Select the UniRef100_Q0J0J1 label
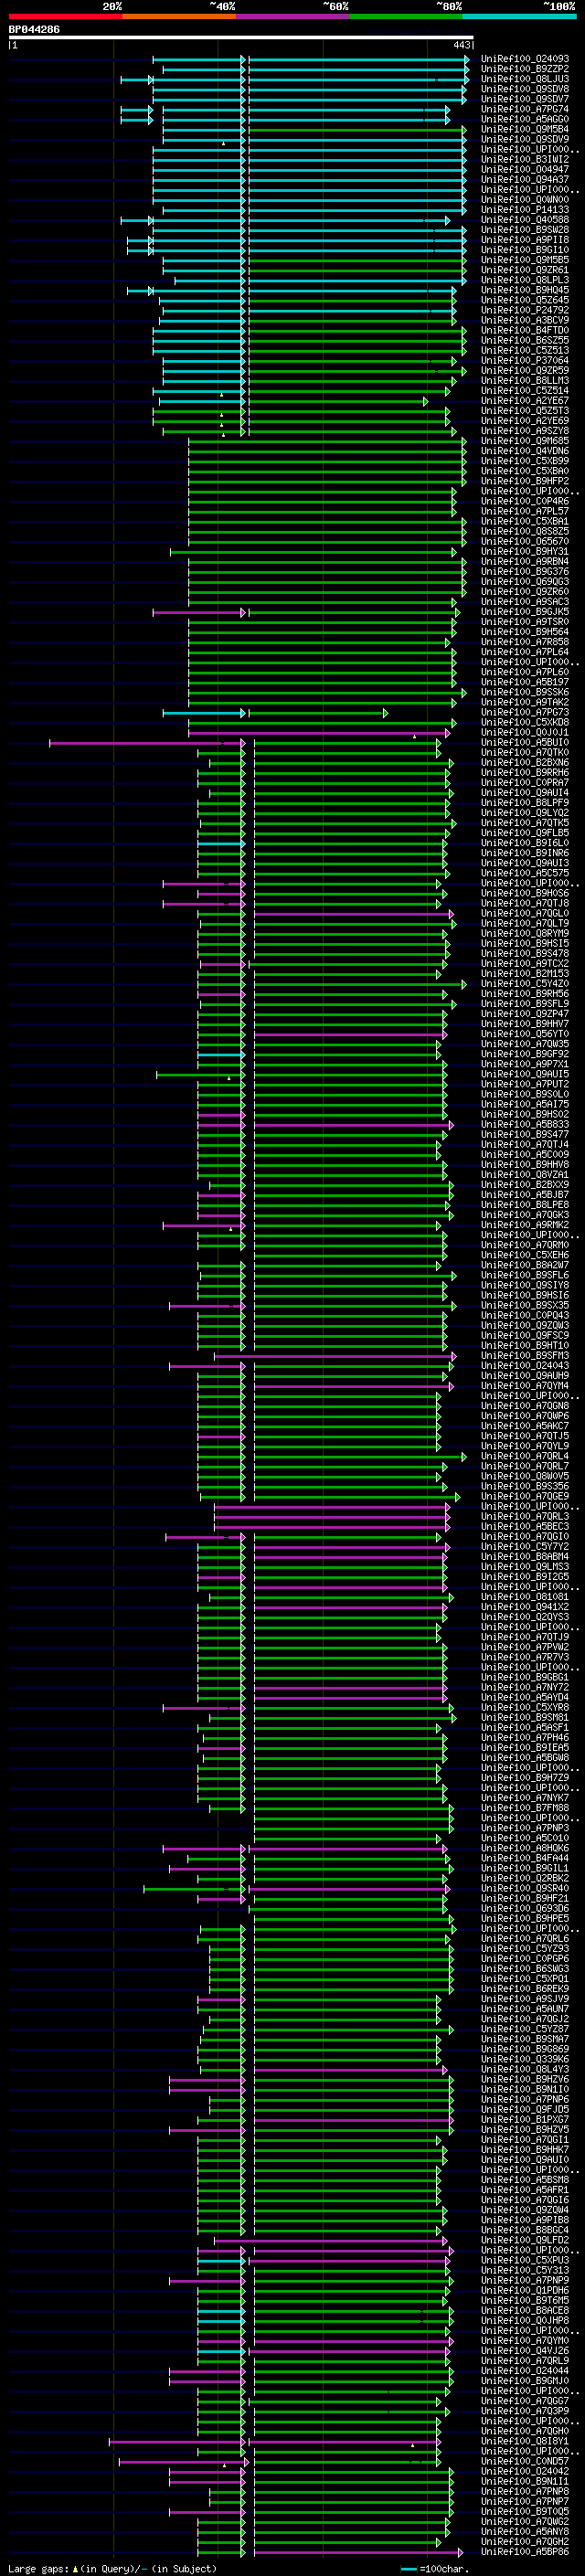 coord(524,732)
